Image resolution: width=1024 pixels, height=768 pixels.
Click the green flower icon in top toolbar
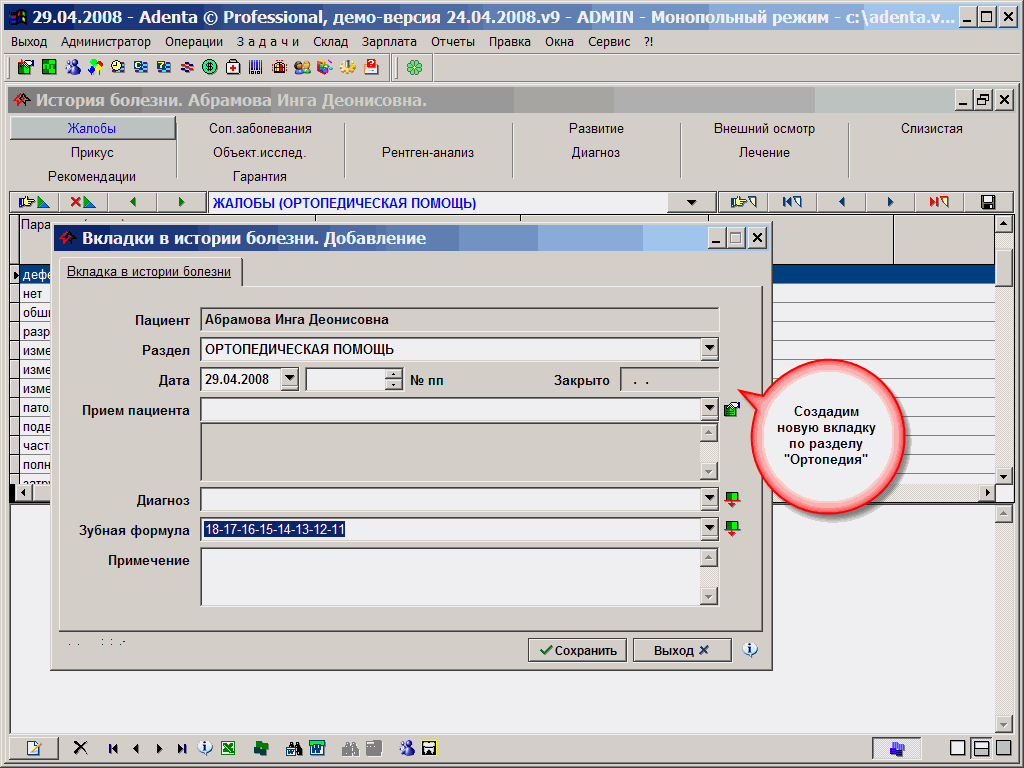[414, 67]
